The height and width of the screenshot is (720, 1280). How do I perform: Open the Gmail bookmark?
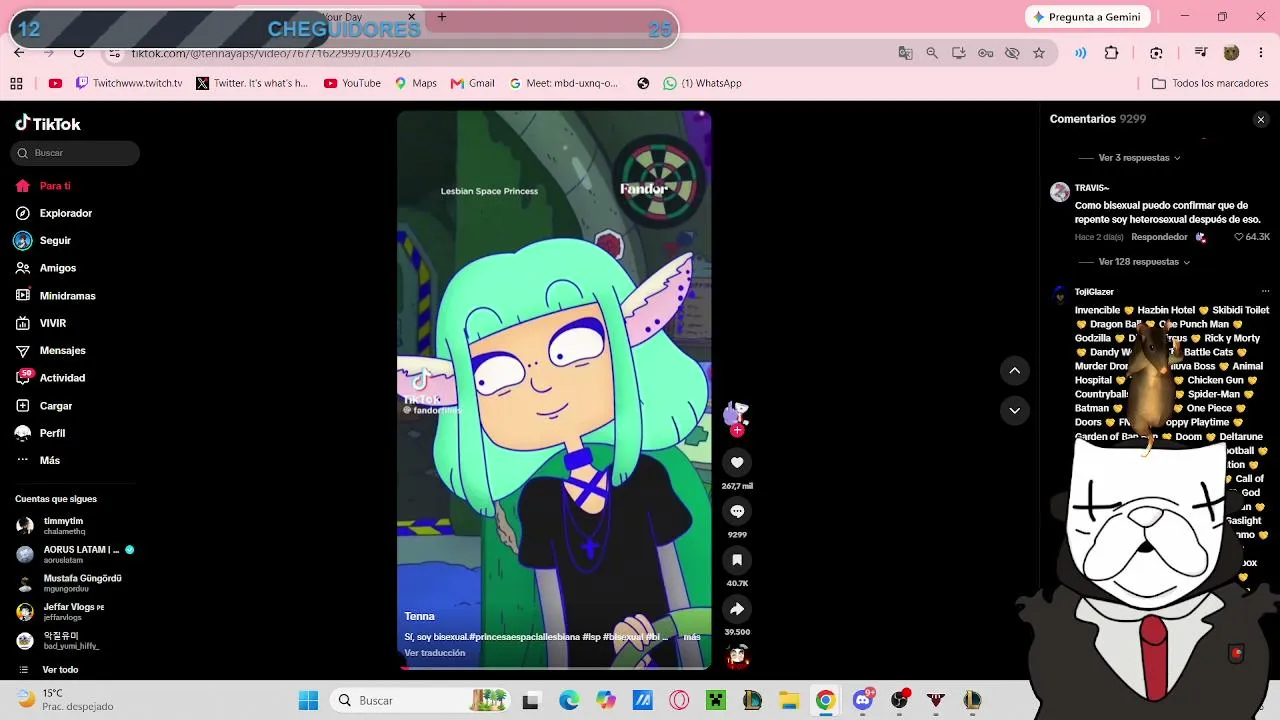[x=472, y=83]
